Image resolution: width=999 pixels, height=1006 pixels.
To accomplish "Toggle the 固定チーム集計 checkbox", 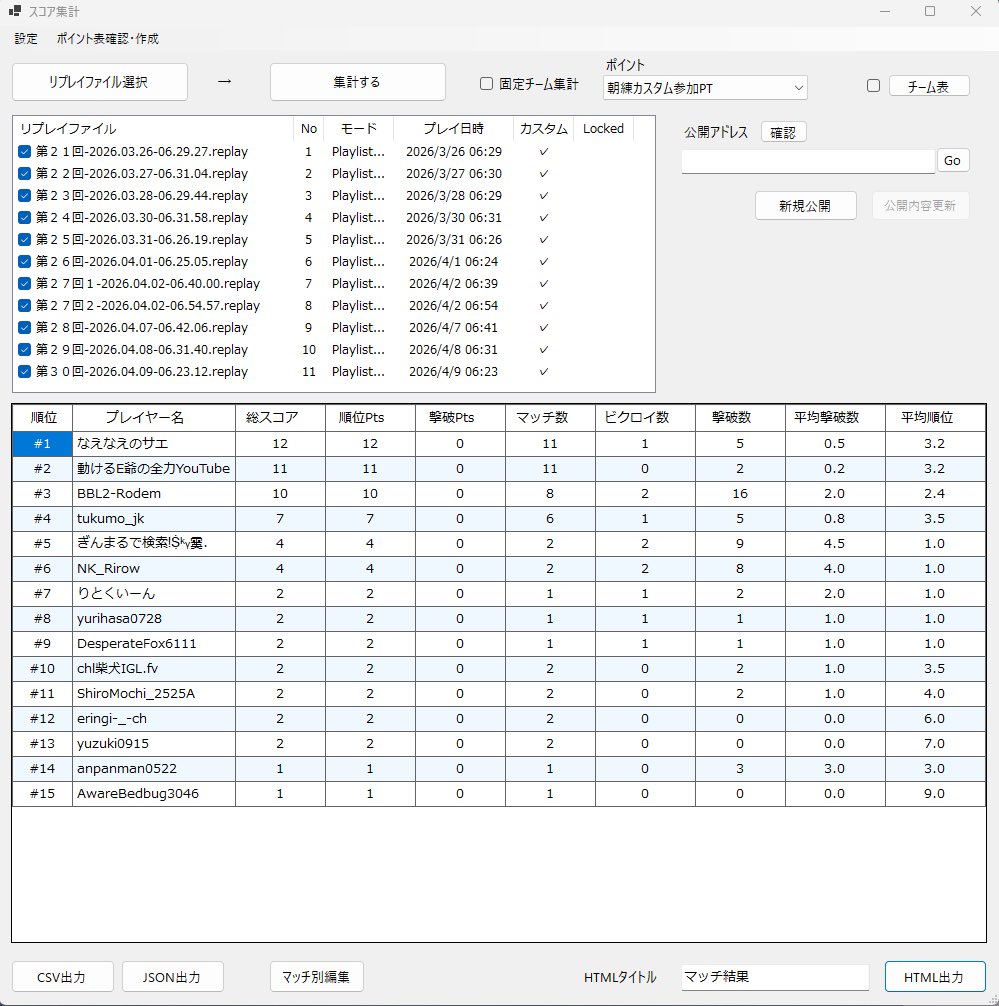I will pos(486,83).
